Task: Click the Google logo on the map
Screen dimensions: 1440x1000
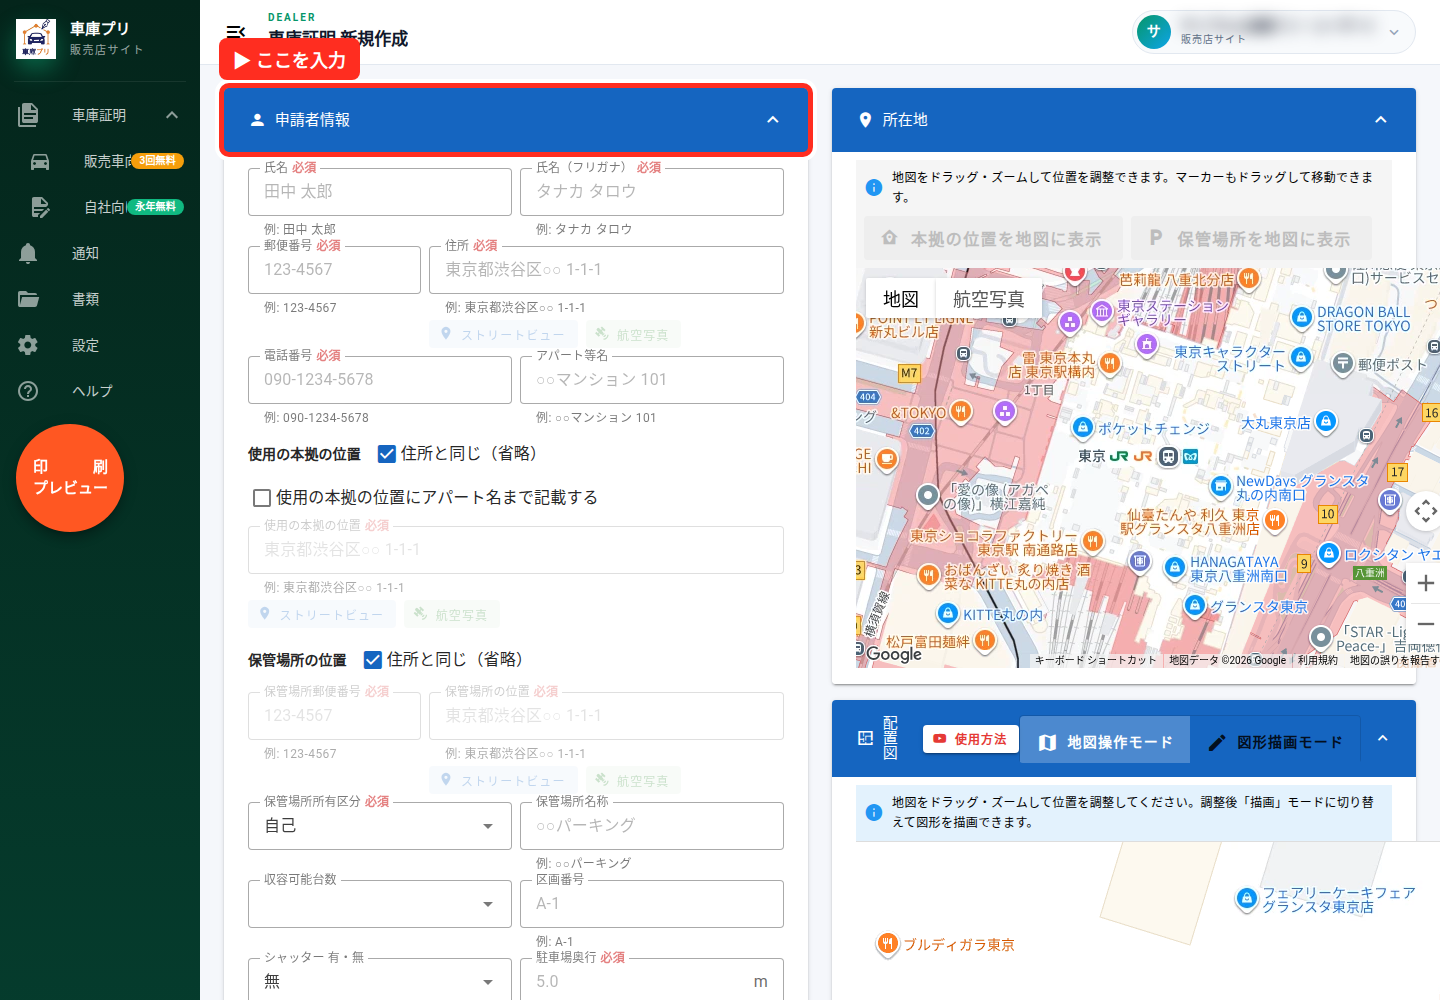Action: 893,654
